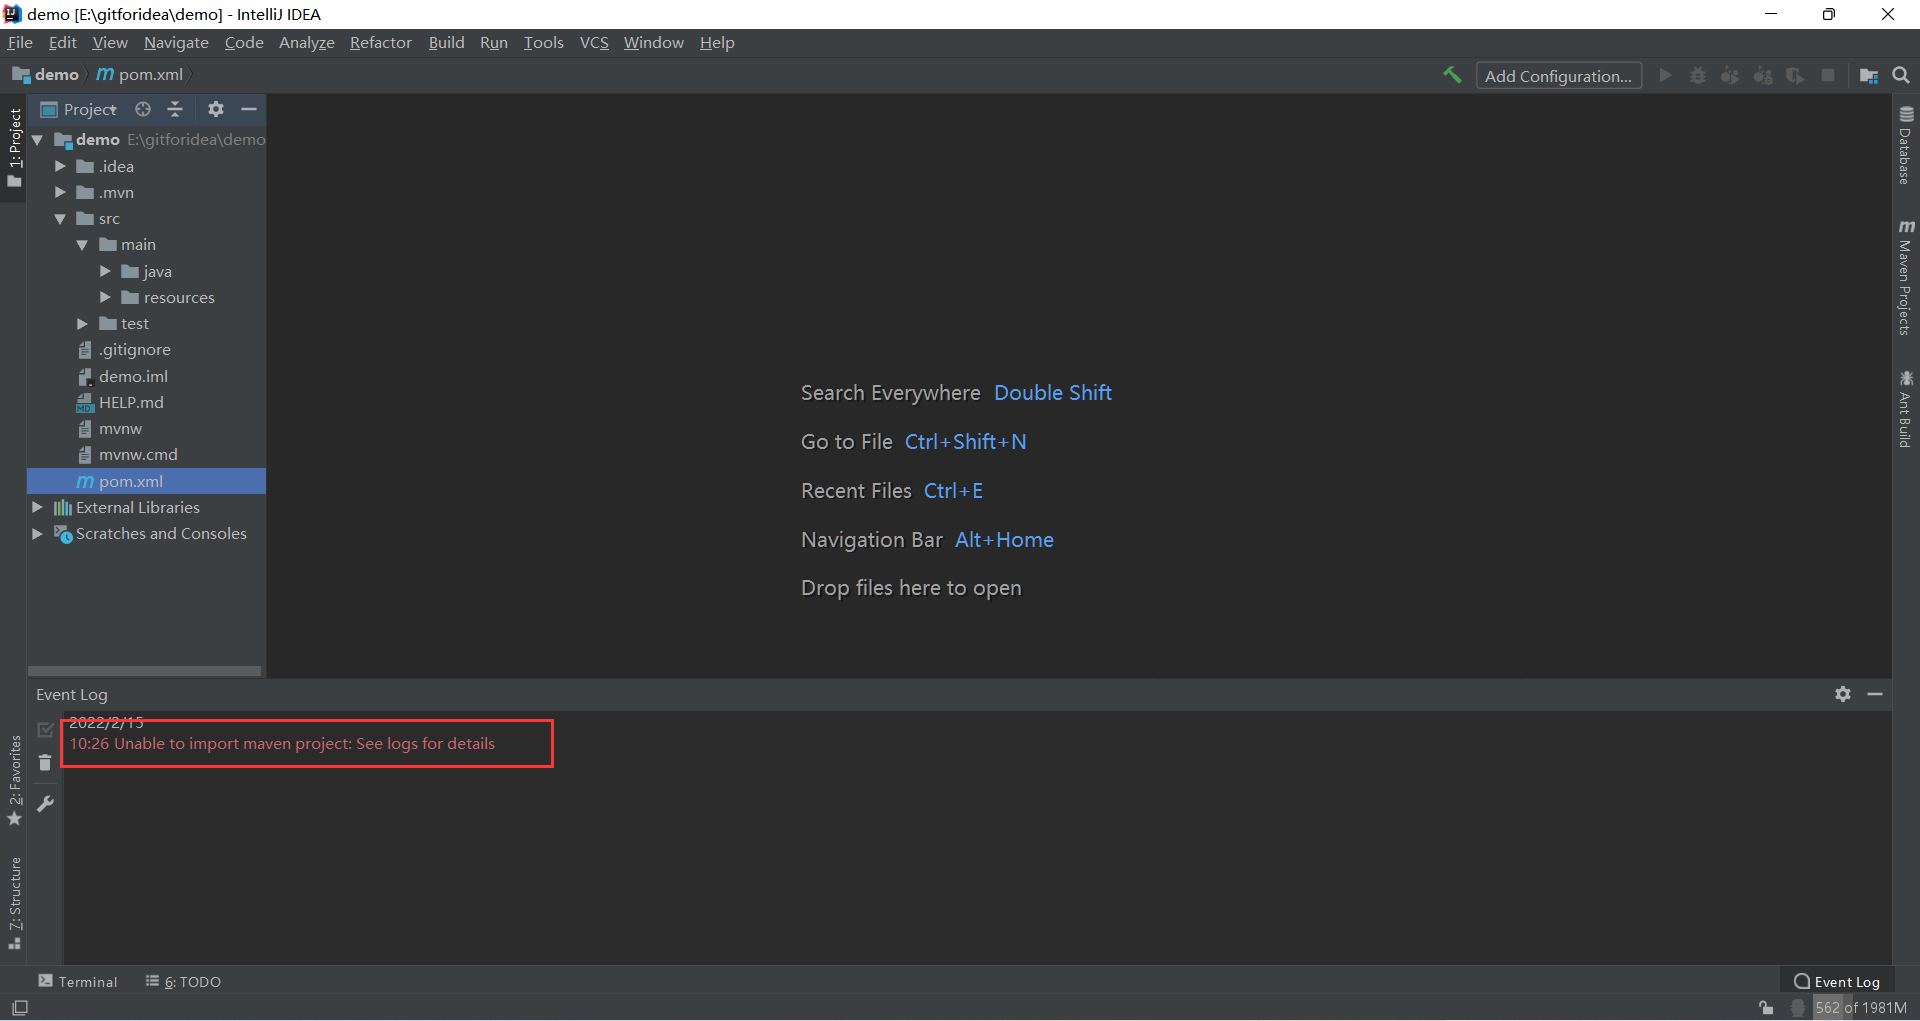Expand External Libraries node
Screen dimensions: 1920x1021
point(38,507)
